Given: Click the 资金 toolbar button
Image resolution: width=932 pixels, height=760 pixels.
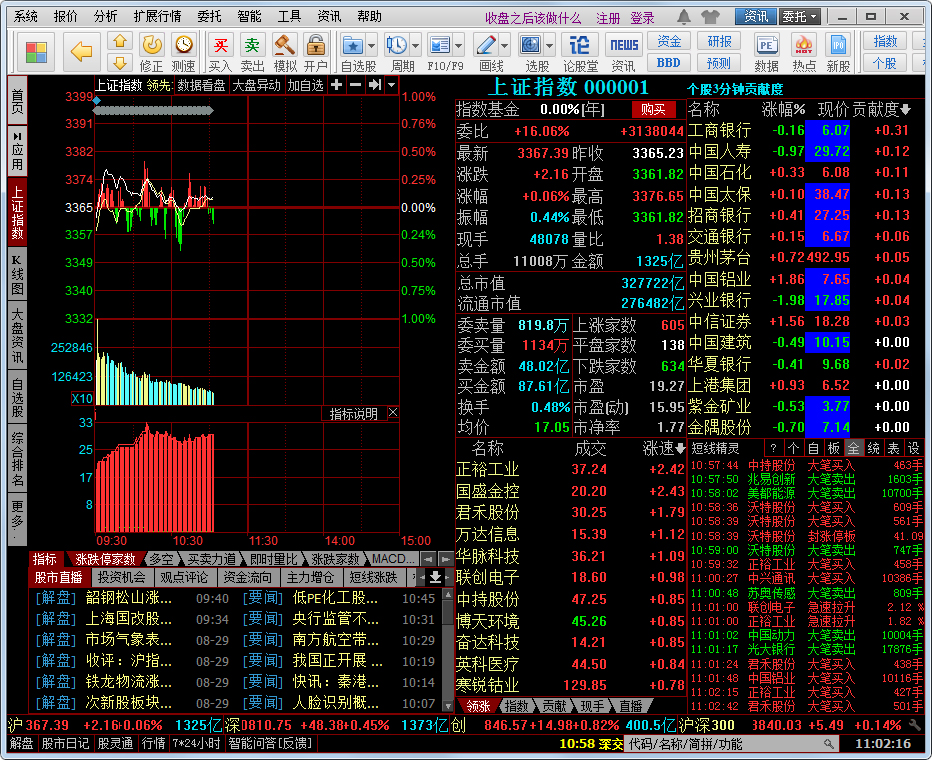Looking at the screenshot, I should click(669, 41).
